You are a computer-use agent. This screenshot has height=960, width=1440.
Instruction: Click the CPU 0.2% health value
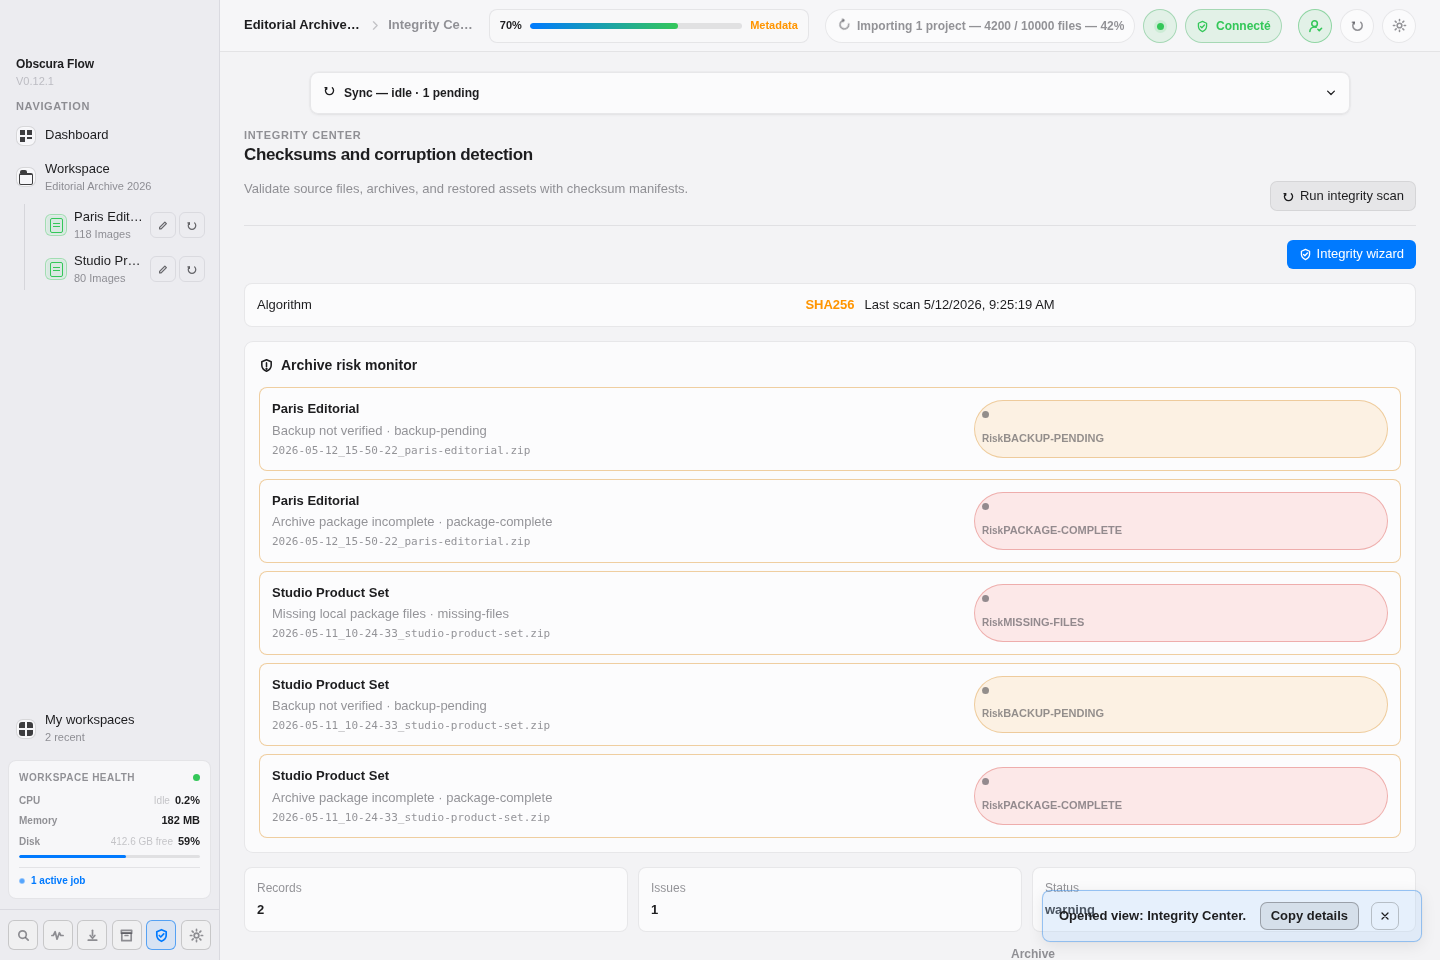187,800
